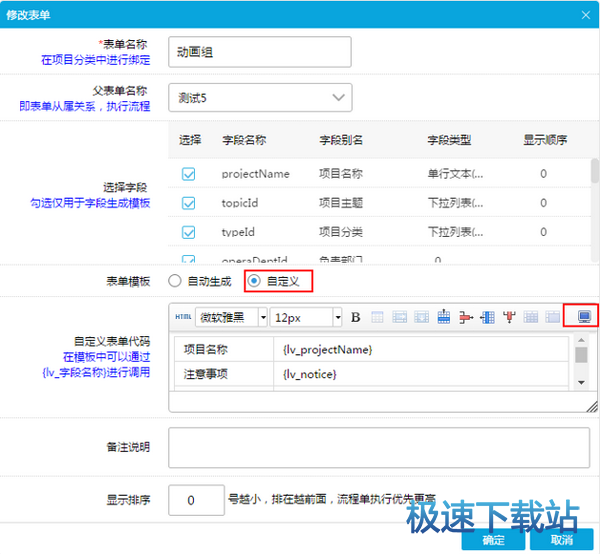Screen dimensions: 600x554
Task: Click the 项目主题 alias cell
Action: 341,203
